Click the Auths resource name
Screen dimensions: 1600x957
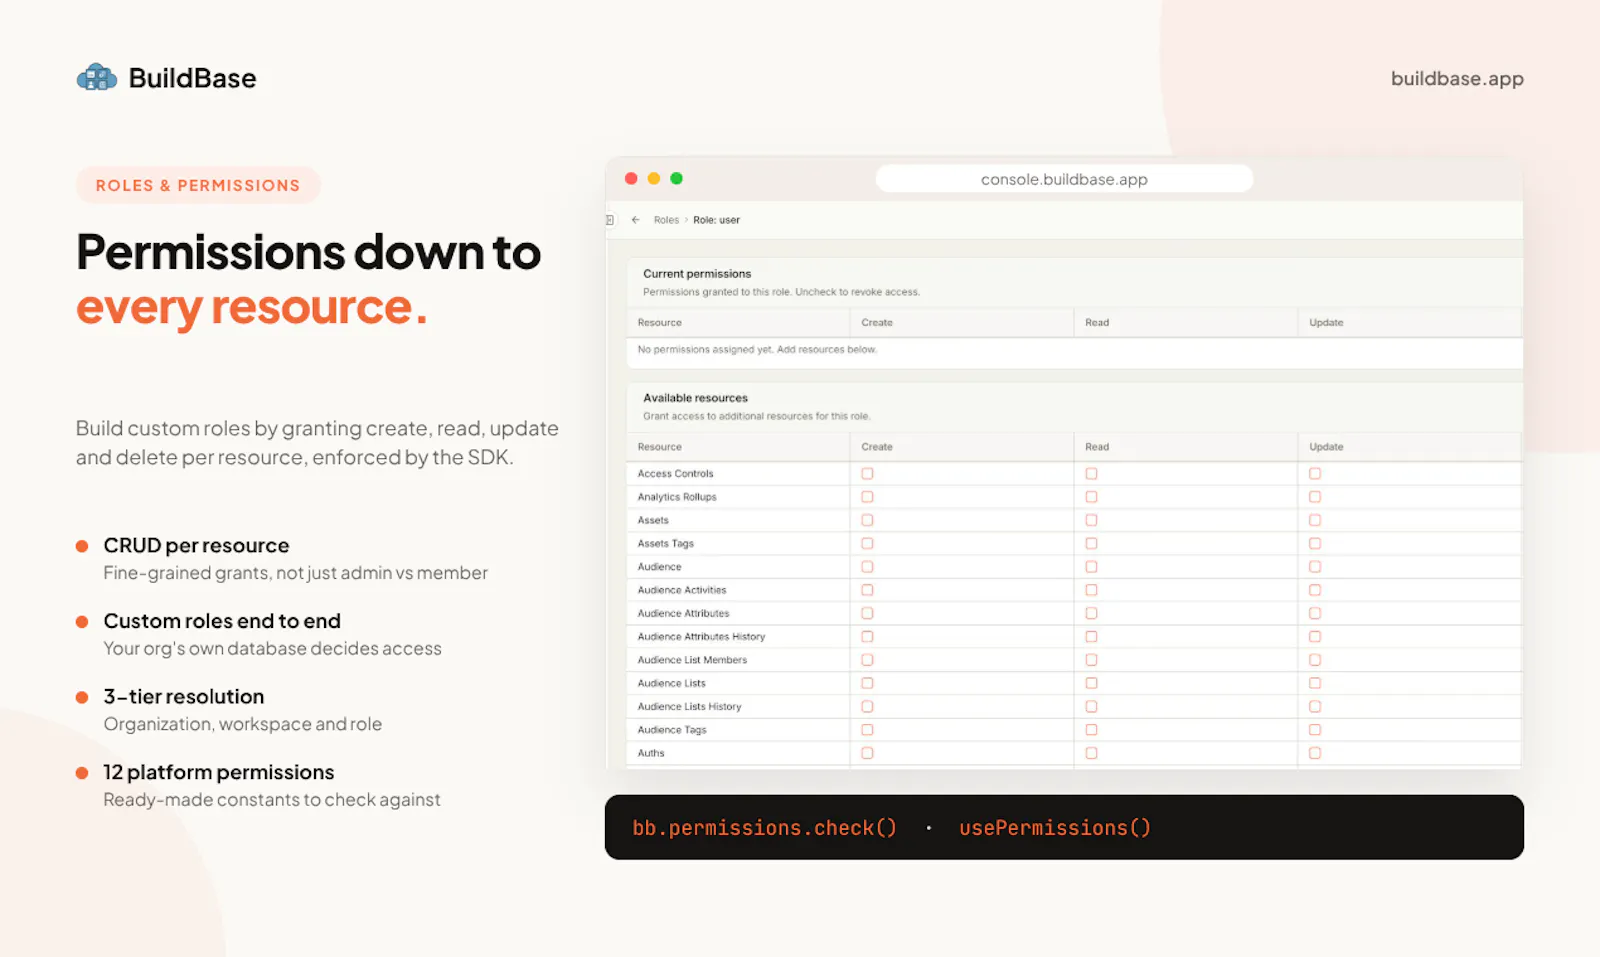click(x=651, y=753)
